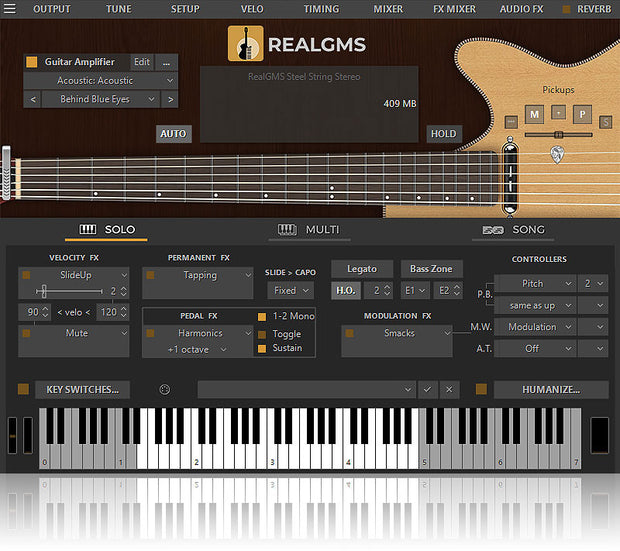This screenshot has height=551, width=620.
Task: Enable the Harmonics pedal FX
Action: [x=151, y=333]
